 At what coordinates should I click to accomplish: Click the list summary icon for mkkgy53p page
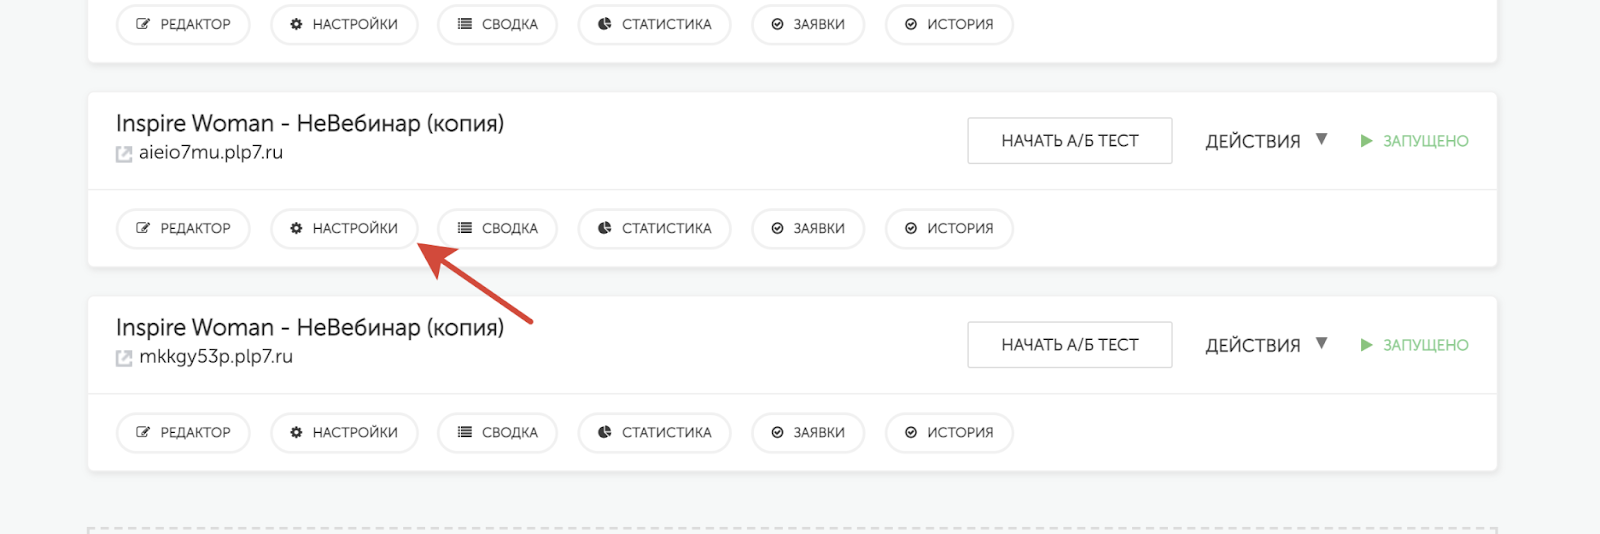pyautogui.click(x=465, y=433)
